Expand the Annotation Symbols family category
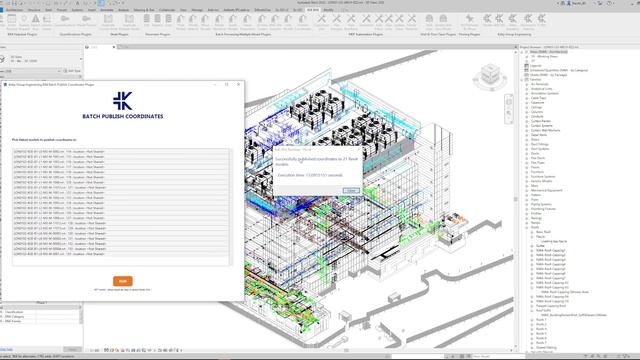Image resolution: width=640 pixels, height=360 pixels. pyautogui.click(x=527, y=93)
